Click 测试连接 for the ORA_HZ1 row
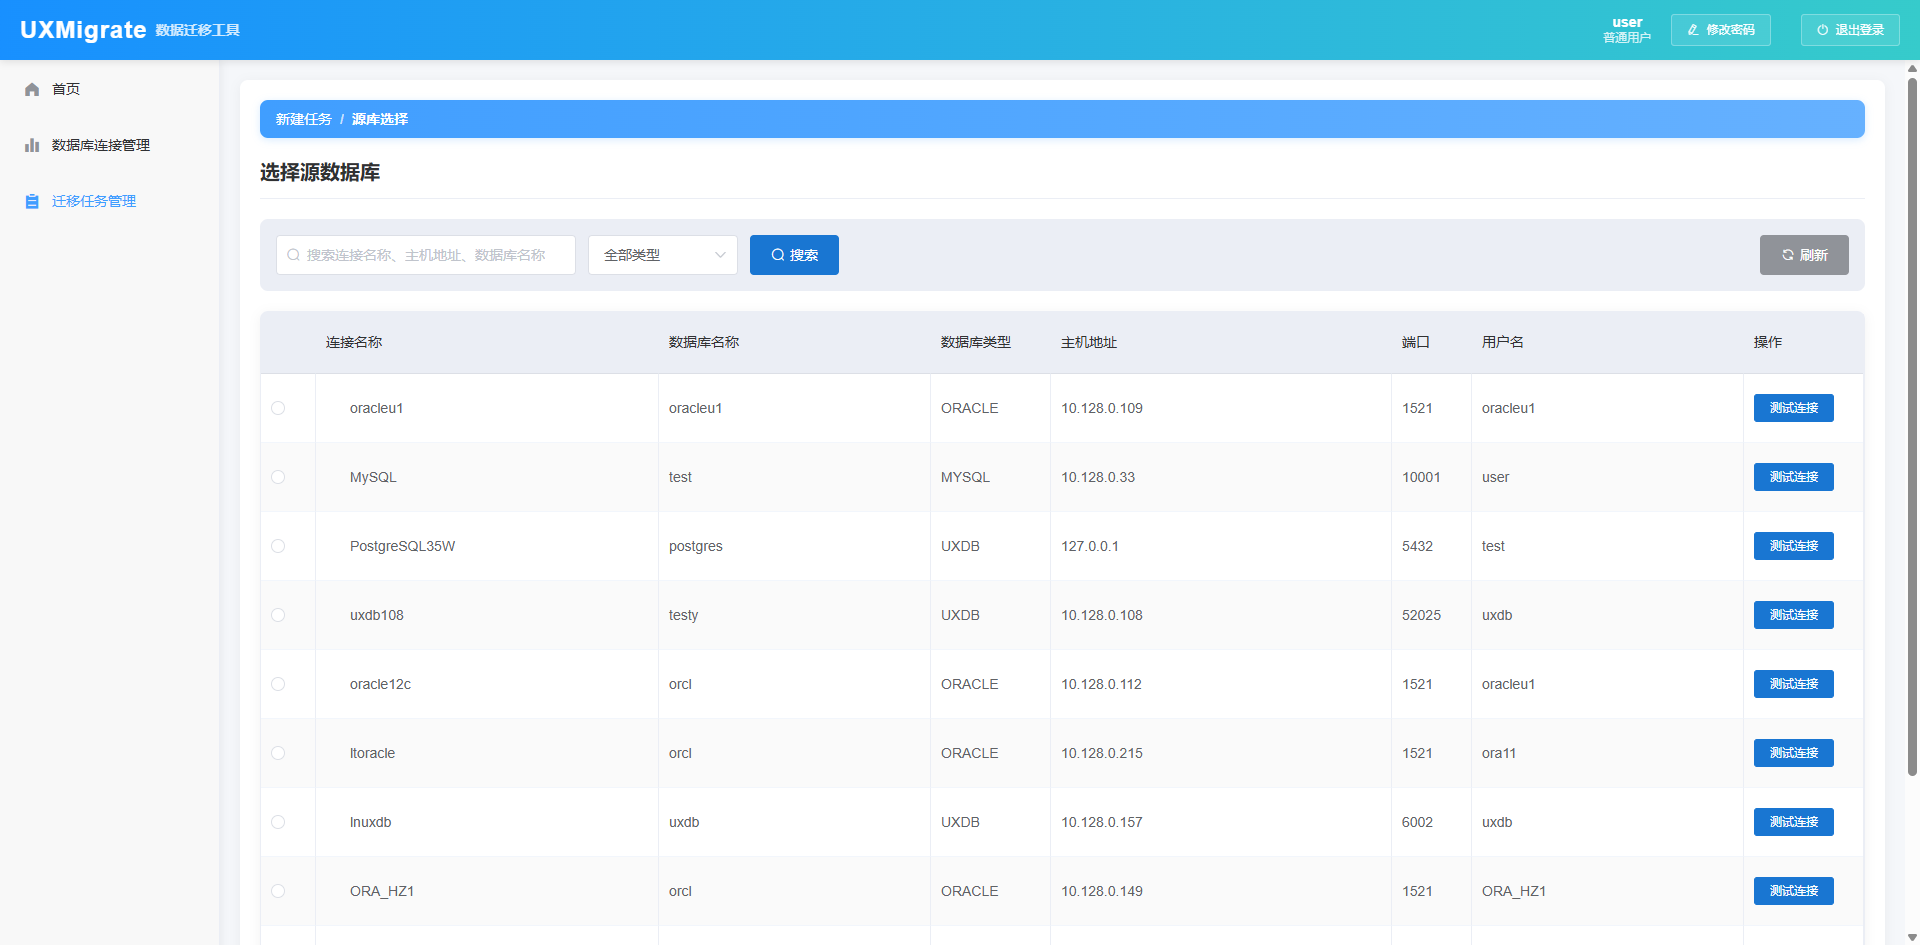Image resolution: width=1920 pixels, height=945 pixels. pyautogui.click(x=1793, y=891)
